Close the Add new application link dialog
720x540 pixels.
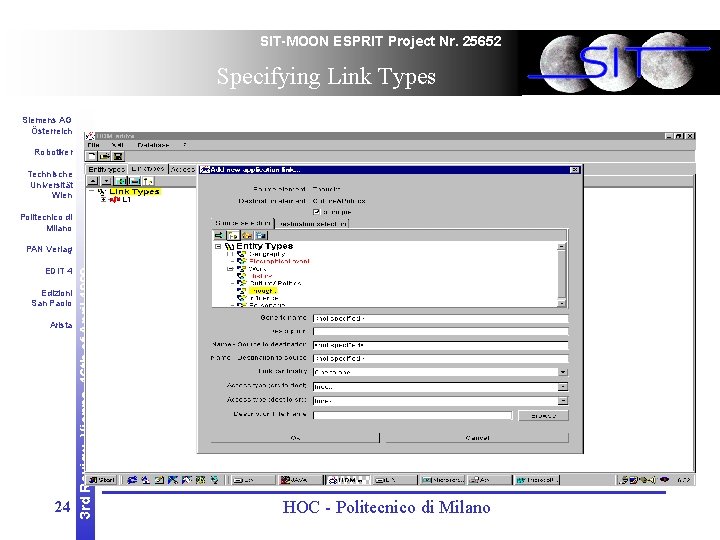point(574,170)
